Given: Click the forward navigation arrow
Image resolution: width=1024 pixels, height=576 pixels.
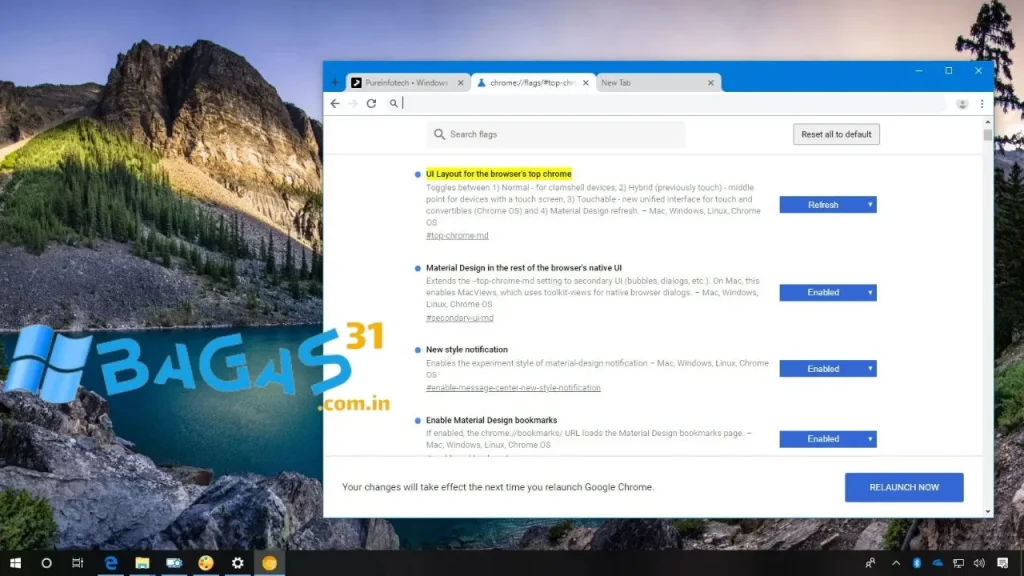Looking at the screenshot, I should click(353, 104).
